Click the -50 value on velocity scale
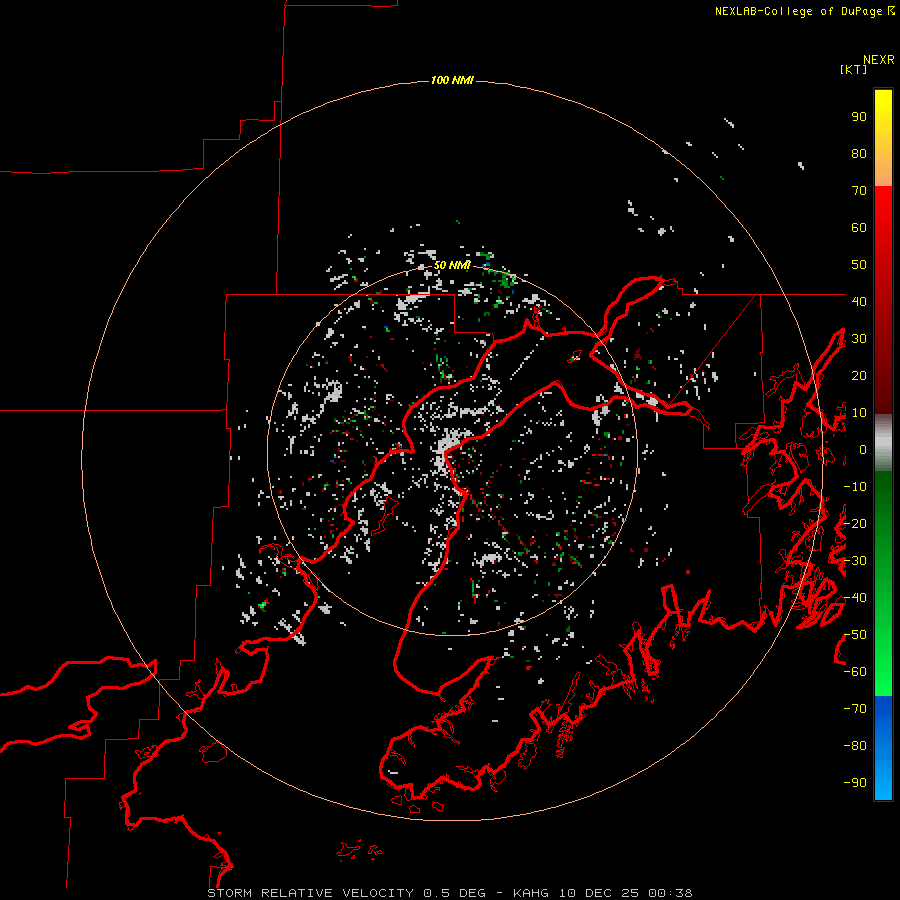Image resolution: width=900 pixels, height=900 pixels. tap(855, 635)
